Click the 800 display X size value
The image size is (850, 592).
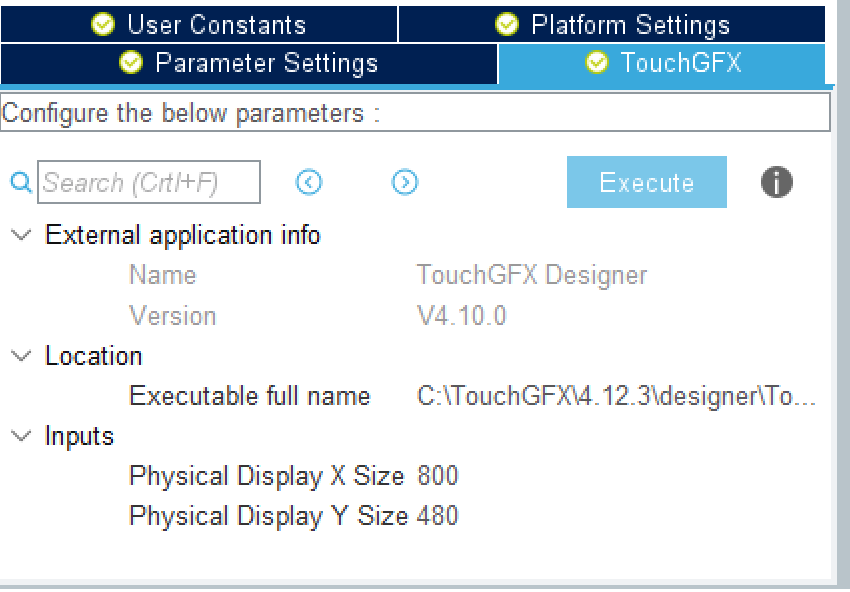(437, 475)
